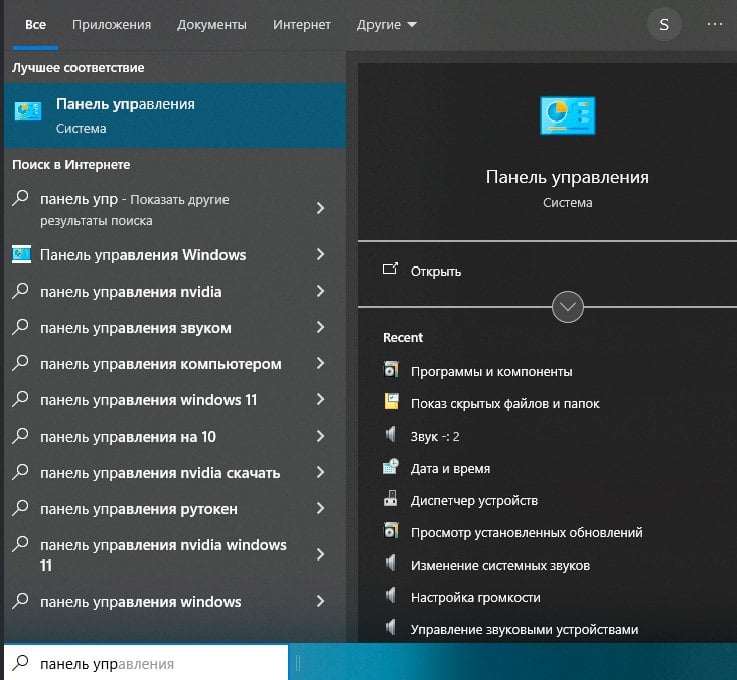This screenshot has width=737, height=680.
Task: Click the magnifier icon beside панель управления nvidia
Action: [21, 290]
